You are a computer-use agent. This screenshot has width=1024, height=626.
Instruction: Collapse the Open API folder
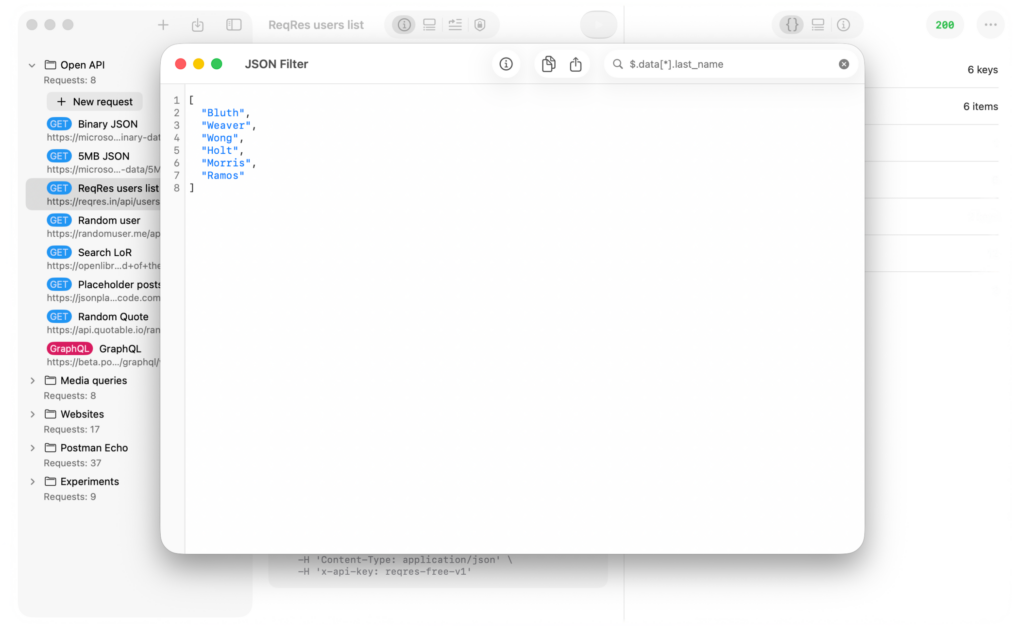[32, 65]
